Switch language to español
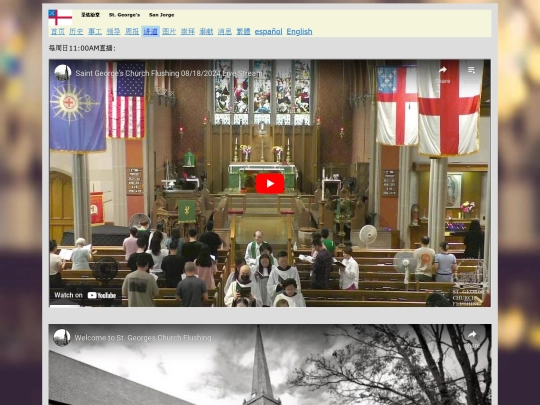Screen dimensions: 540x405 (268, 32)
